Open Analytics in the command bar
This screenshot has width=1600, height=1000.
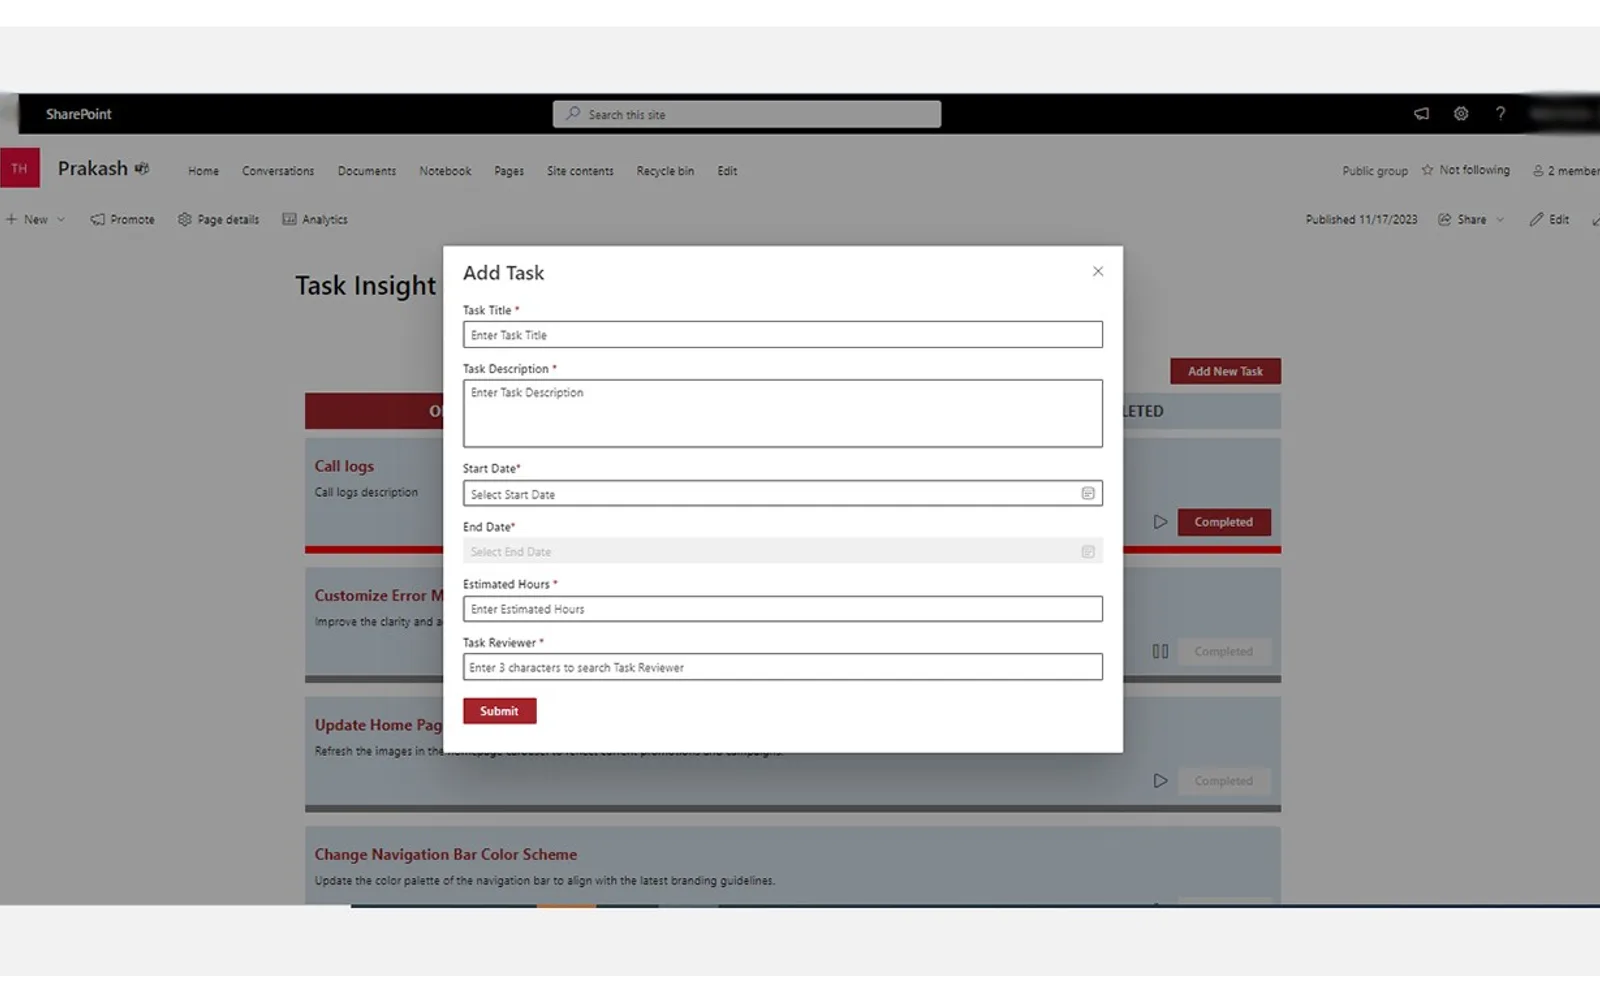tap(315, 219)
